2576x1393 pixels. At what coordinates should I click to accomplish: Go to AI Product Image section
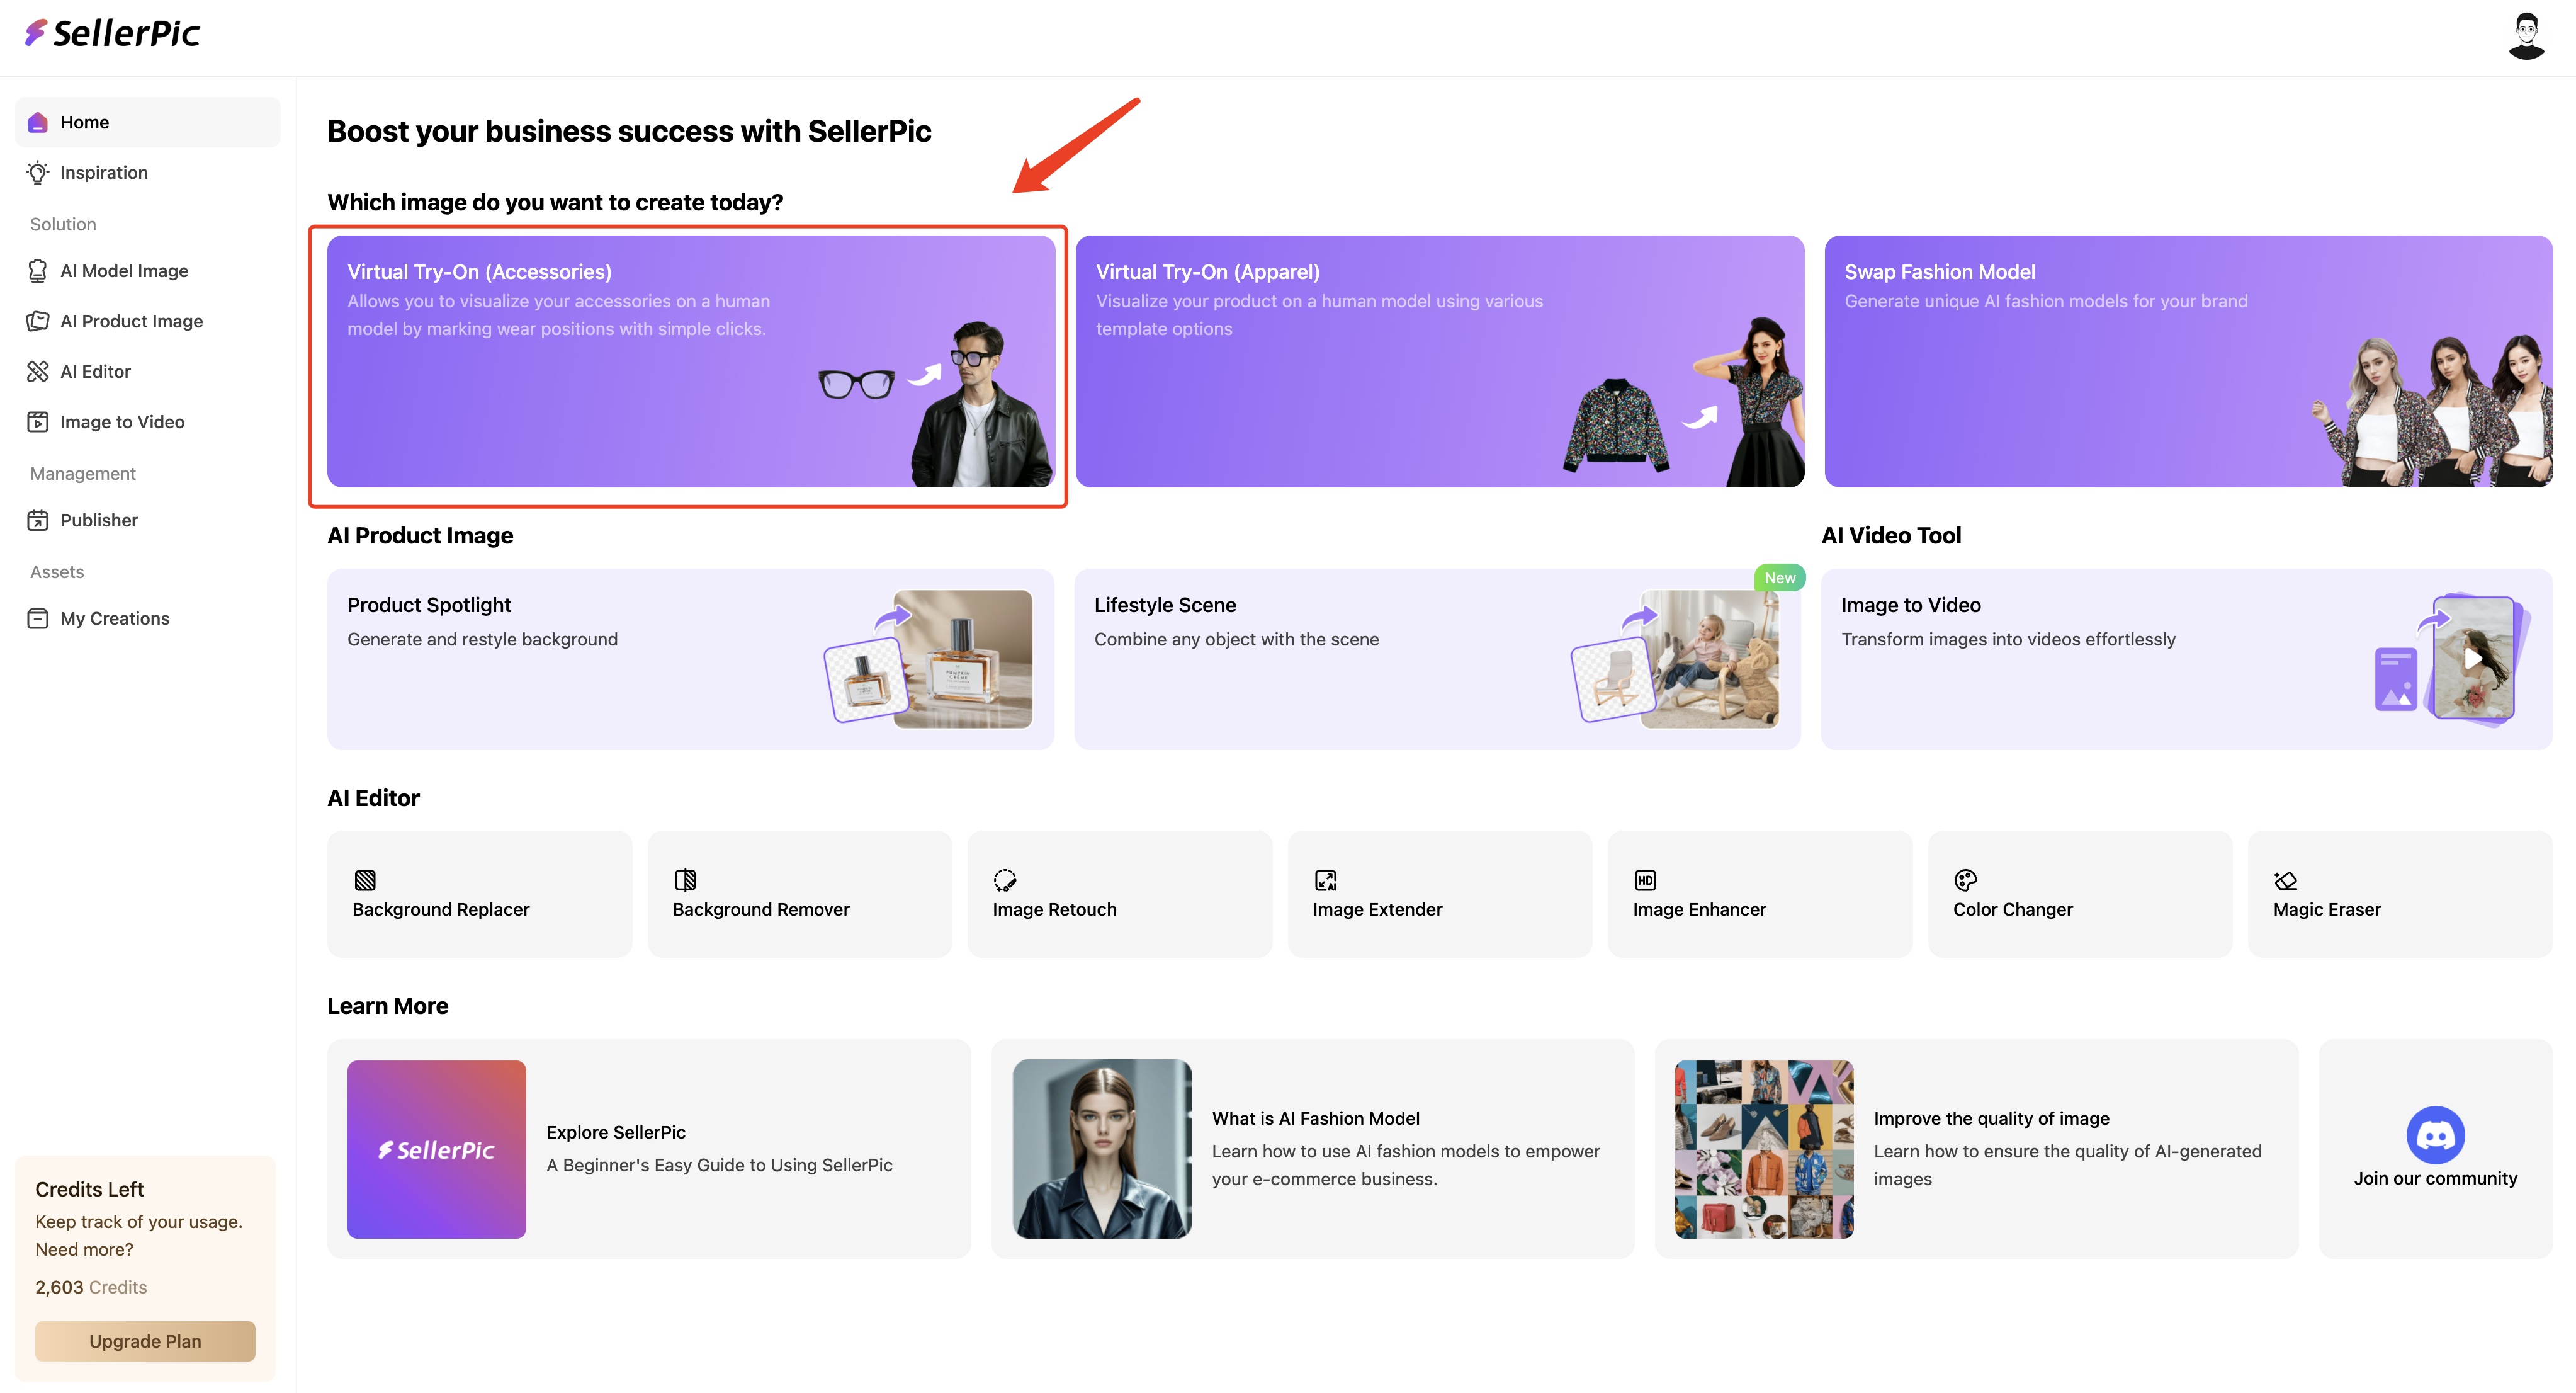pos(147,321)
